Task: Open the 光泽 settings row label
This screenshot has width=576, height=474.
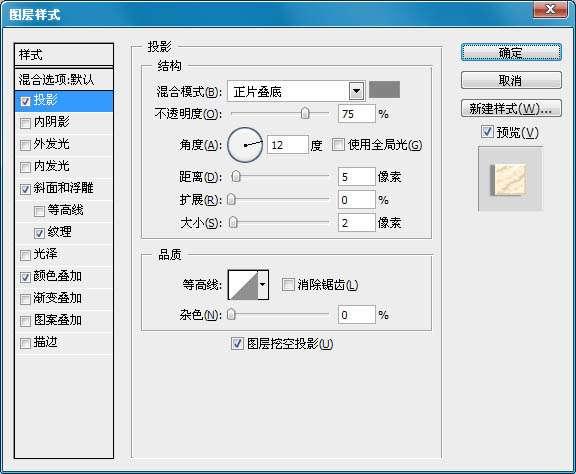Action: [x=46, y=254]
